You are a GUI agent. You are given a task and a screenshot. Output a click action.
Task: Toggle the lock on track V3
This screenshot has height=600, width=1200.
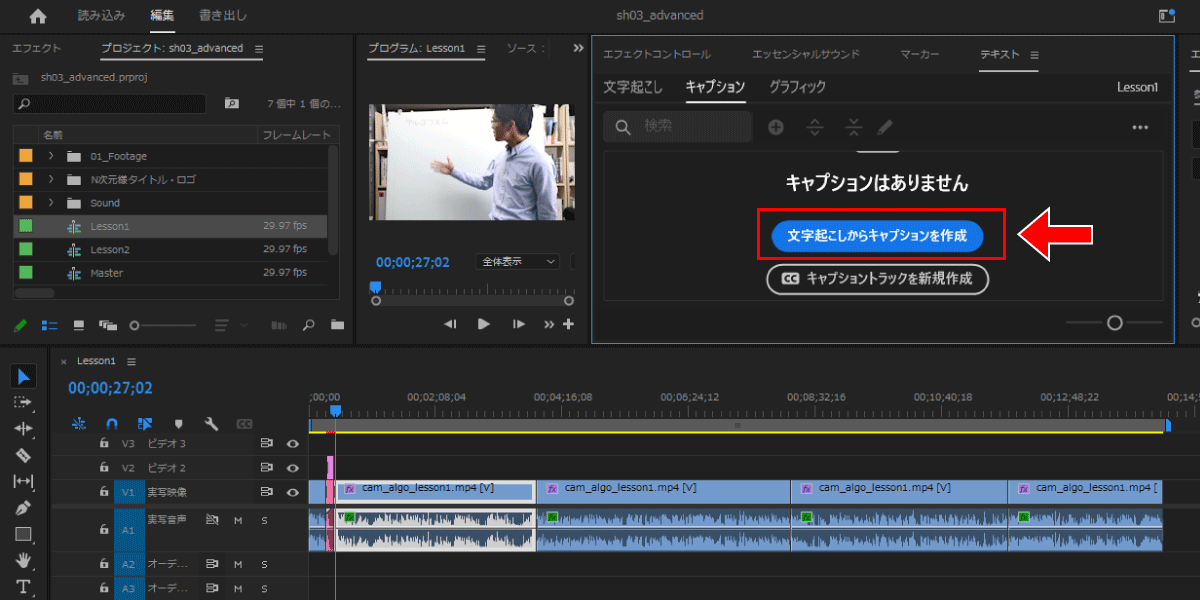pos(103,443)
